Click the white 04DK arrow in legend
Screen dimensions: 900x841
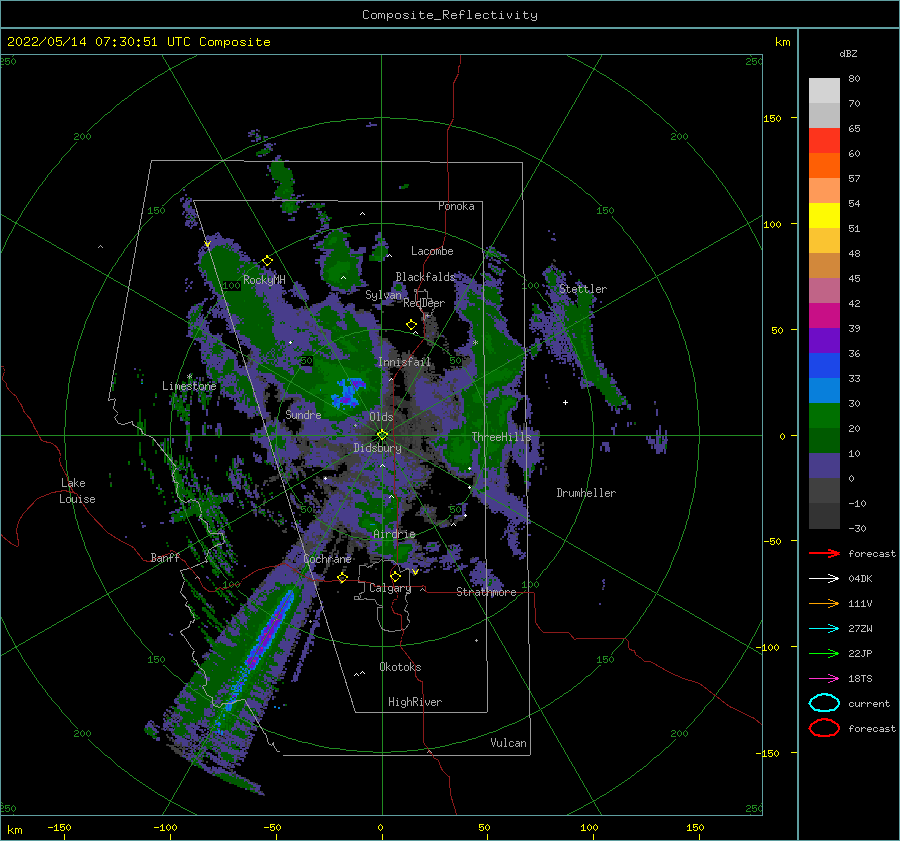[824, 579]
